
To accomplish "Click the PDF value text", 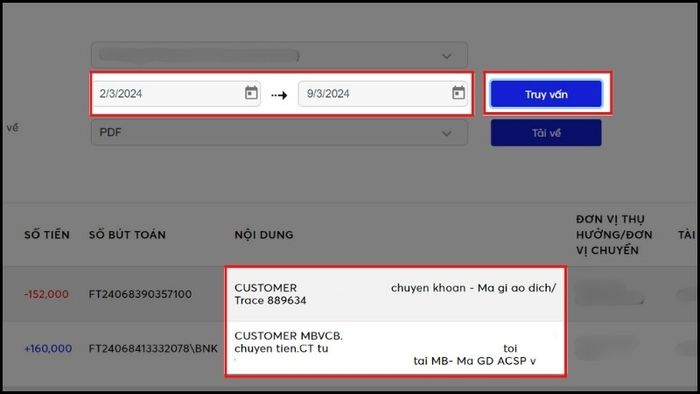I will pos(110,133).
